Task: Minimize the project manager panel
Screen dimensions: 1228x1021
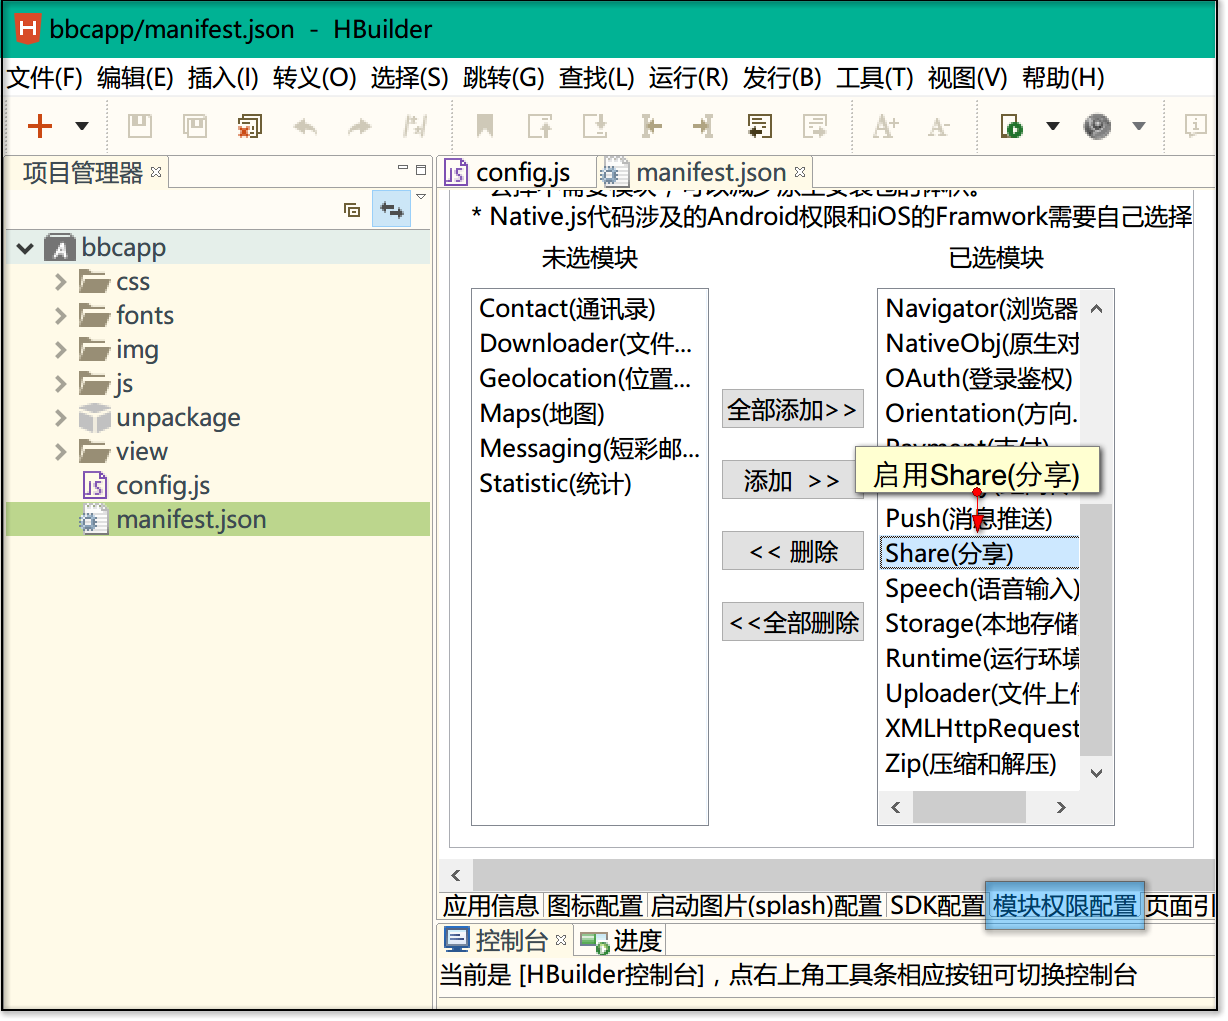Action: point(403,168)
